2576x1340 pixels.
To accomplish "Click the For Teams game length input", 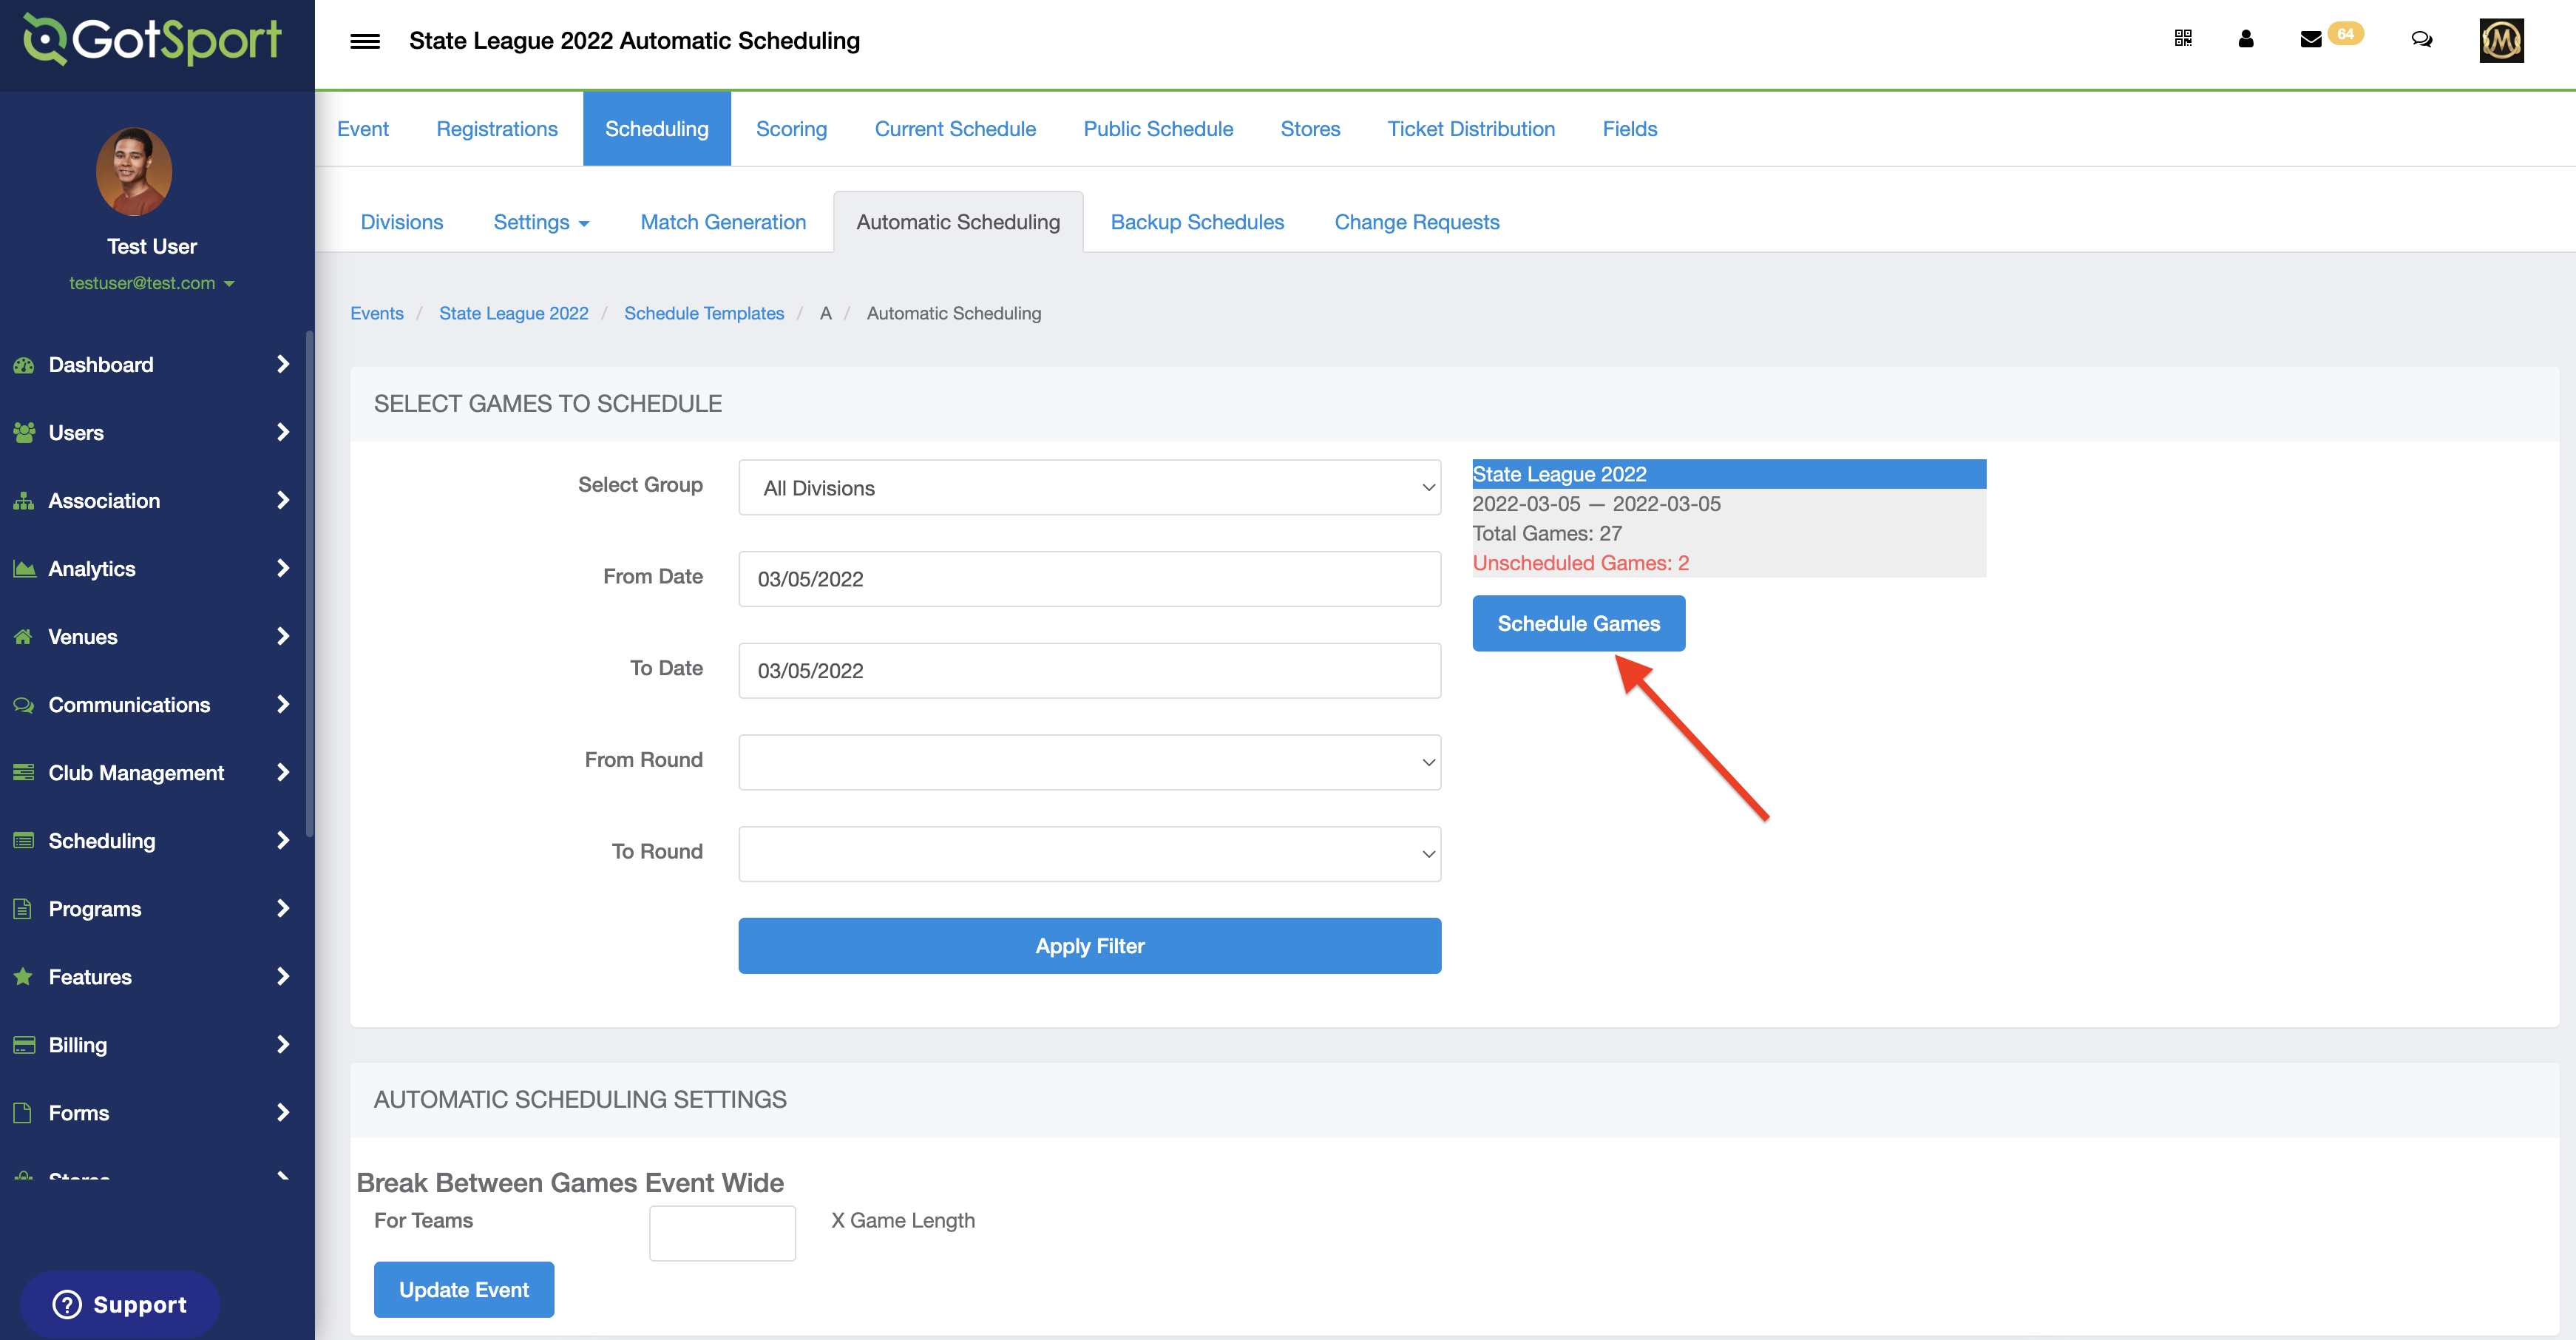I will tap(722, 1232).
